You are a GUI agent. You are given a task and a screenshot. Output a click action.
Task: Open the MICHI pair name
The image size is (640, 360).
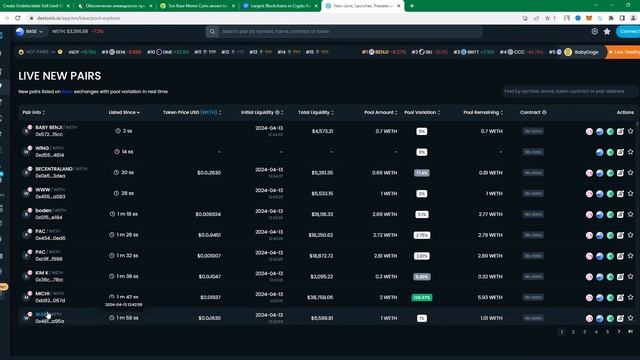tap(42, 293)
